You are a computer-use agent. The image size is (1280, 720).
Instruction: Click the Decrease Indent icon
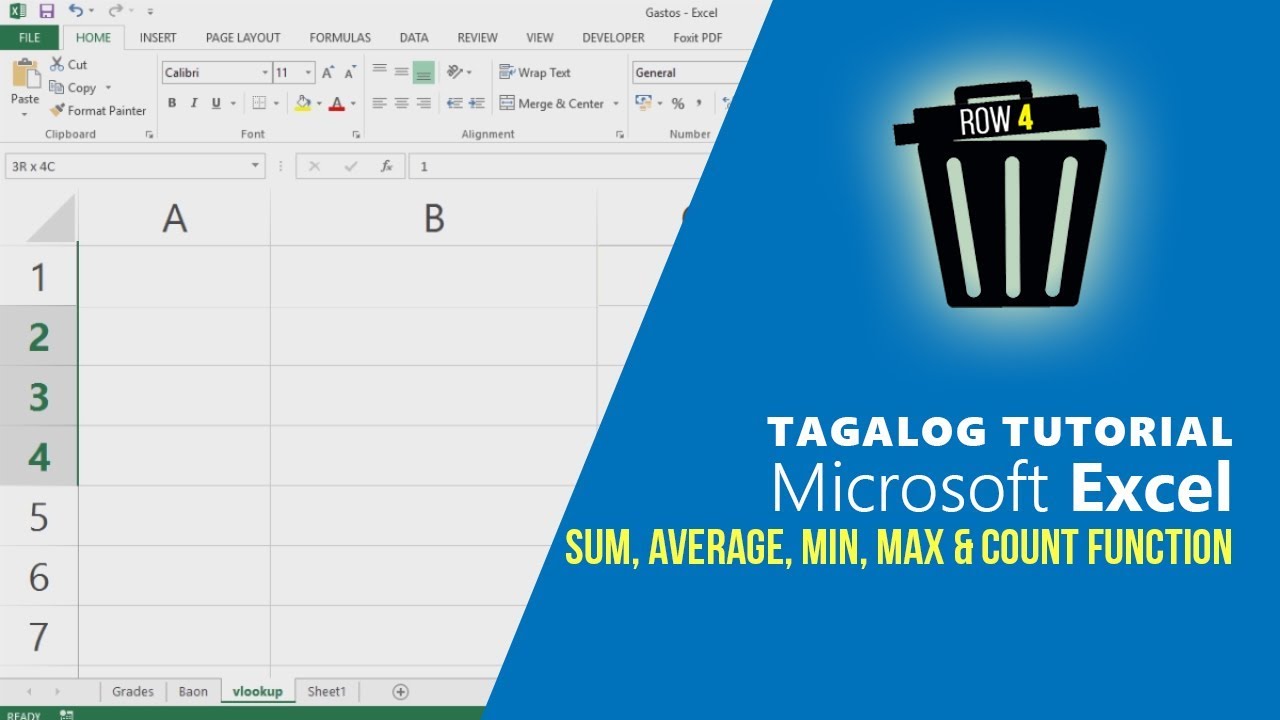coord(455,103)
